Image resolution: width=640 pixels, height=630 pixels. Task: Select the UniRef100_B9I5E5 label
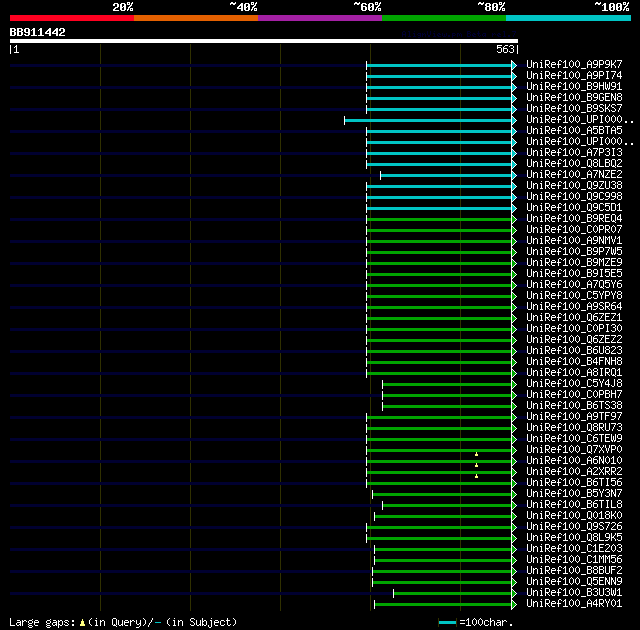point(574,274)
